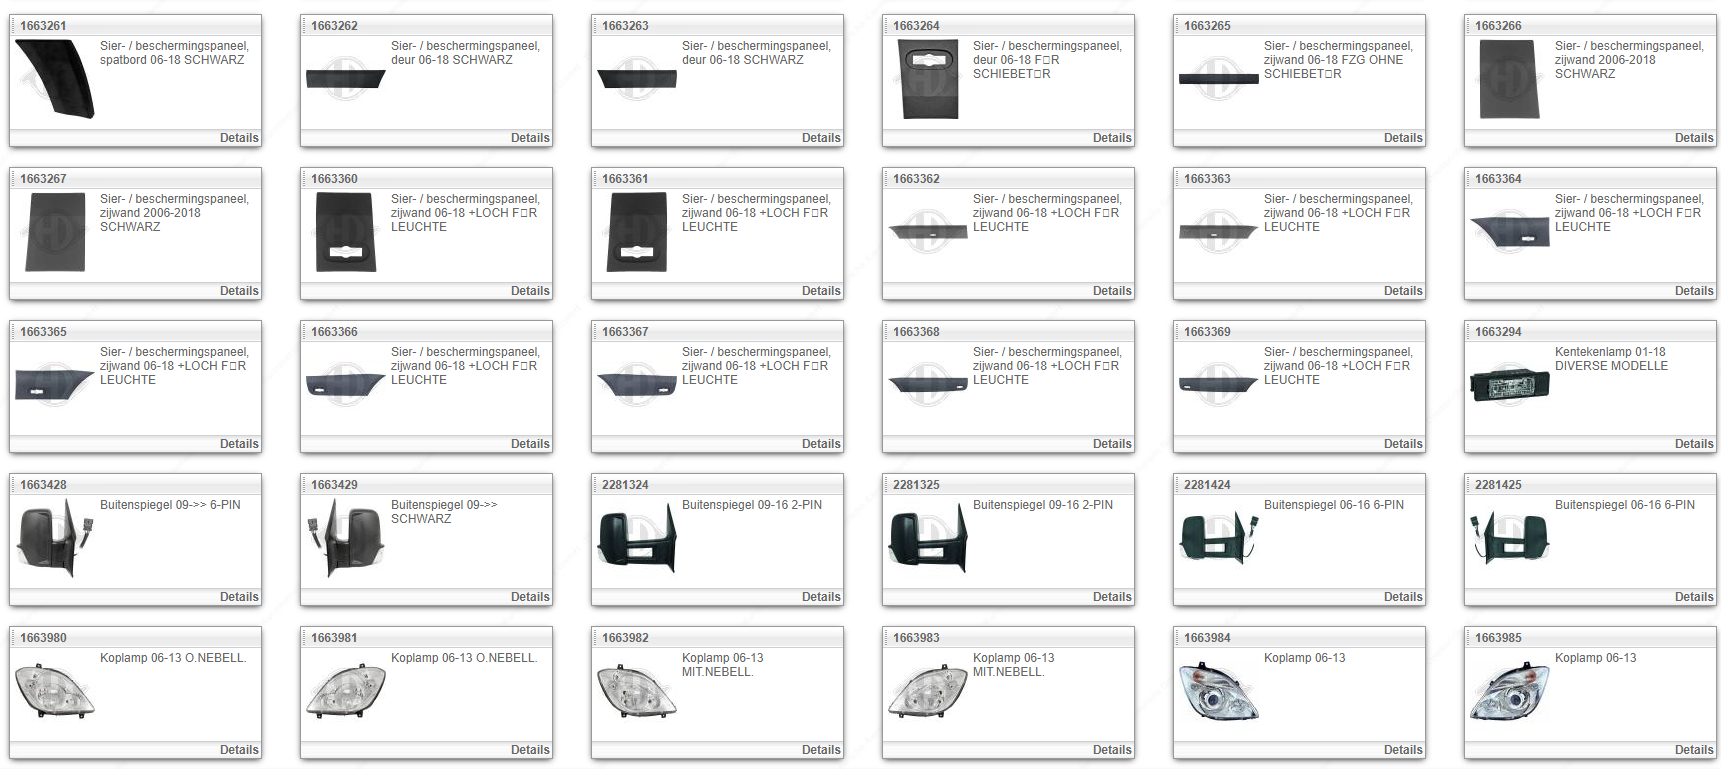Open Details for part 1663266
1721x769 pixels.
coord(1694,138)
